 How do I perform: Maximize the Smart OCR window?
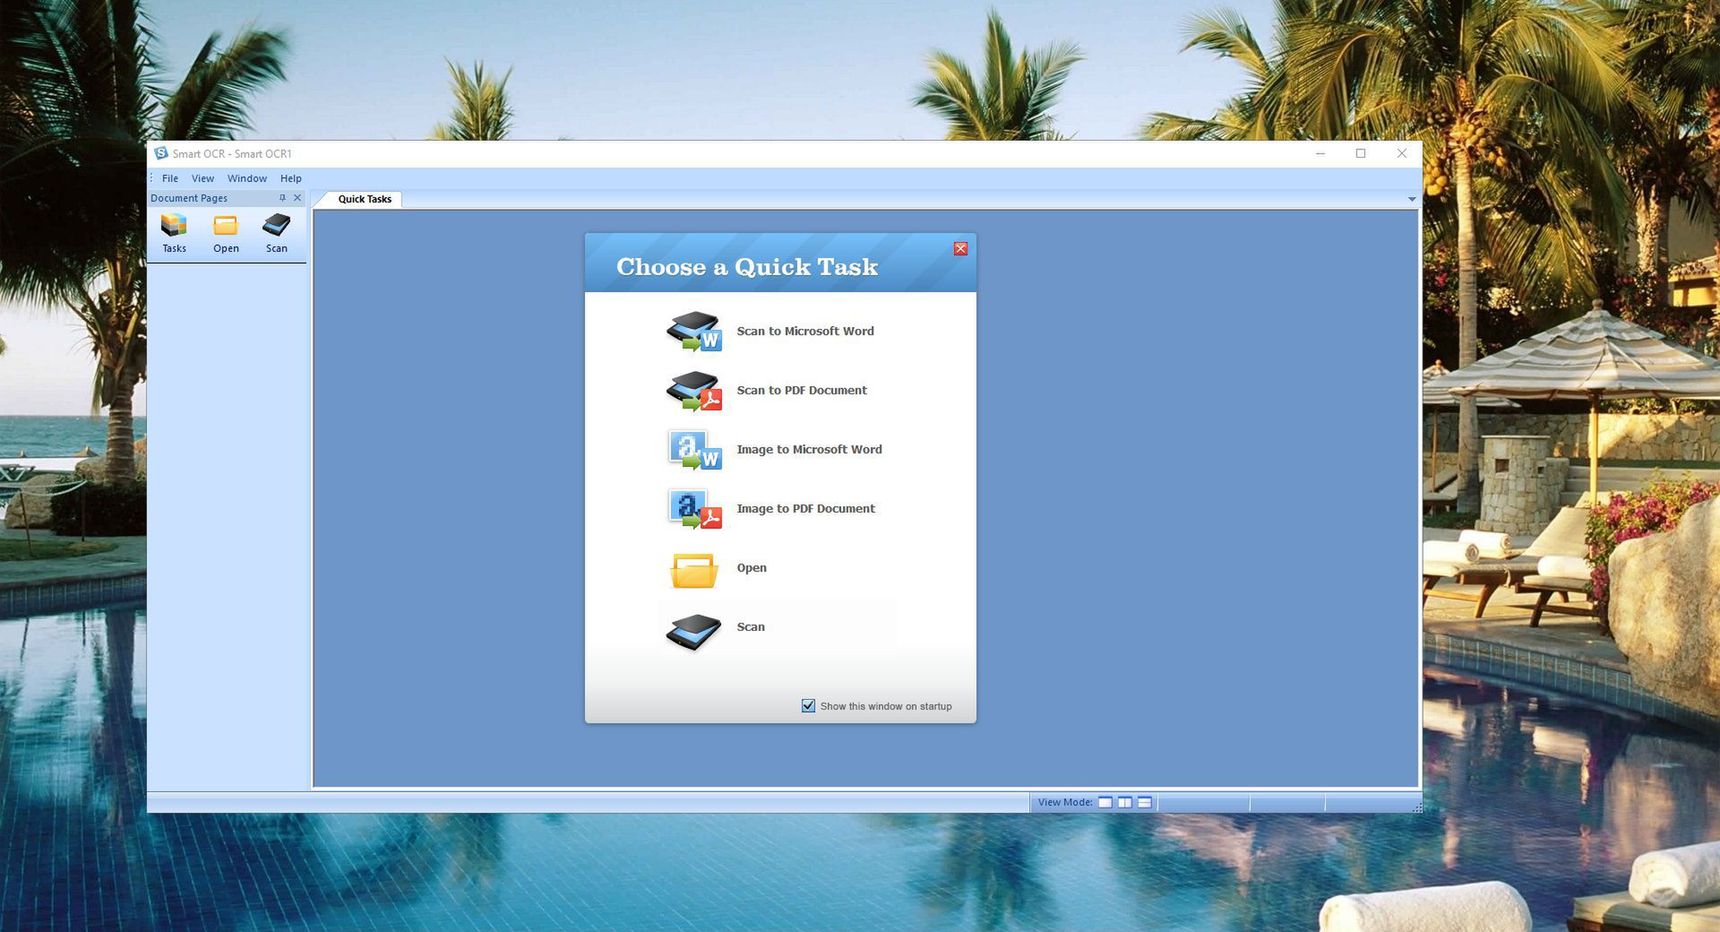1361,153
